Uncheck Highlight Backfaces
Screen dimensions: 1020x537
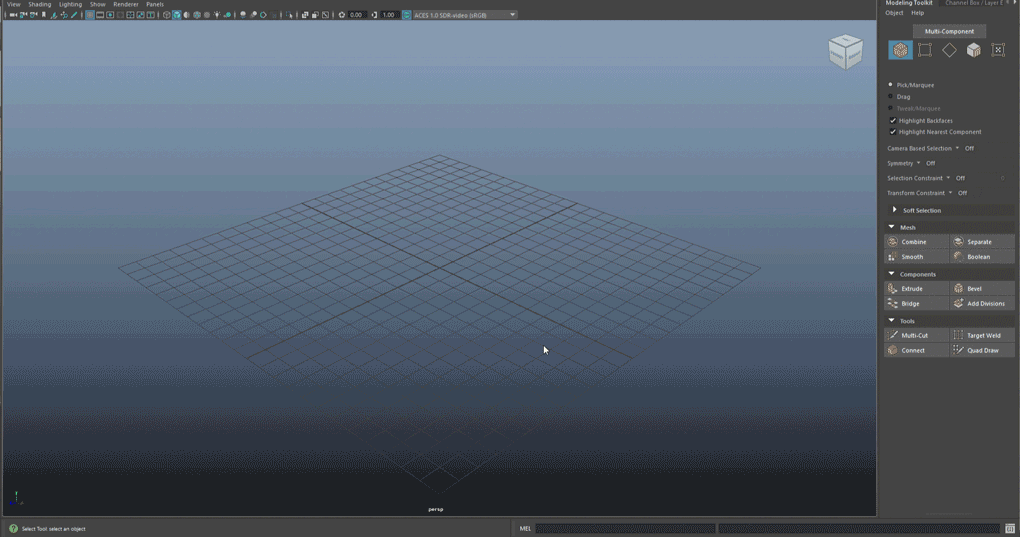click(x=892, y=121)
